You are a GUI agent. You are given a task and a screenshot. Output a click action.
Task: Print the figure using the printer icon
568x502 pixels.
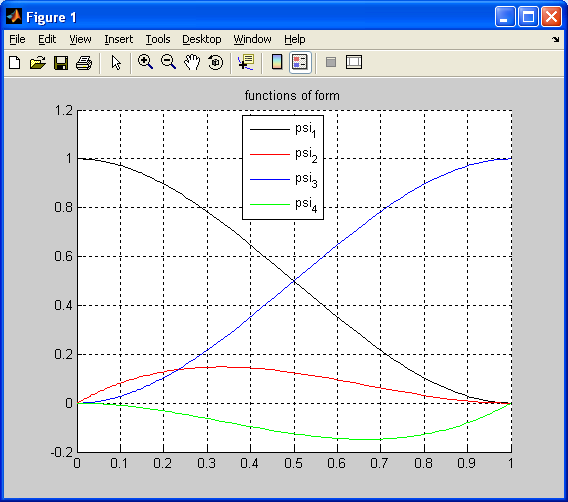[84, 63]
